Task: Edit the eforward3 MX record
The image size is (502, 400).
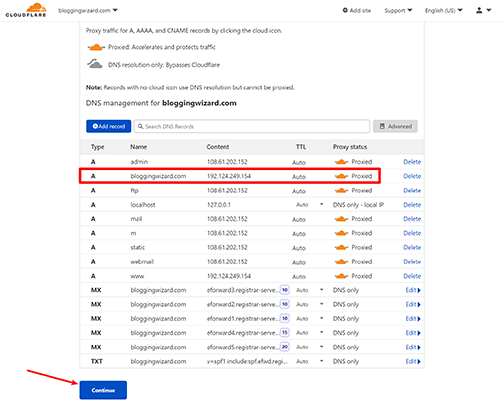Action: [413, 290]
